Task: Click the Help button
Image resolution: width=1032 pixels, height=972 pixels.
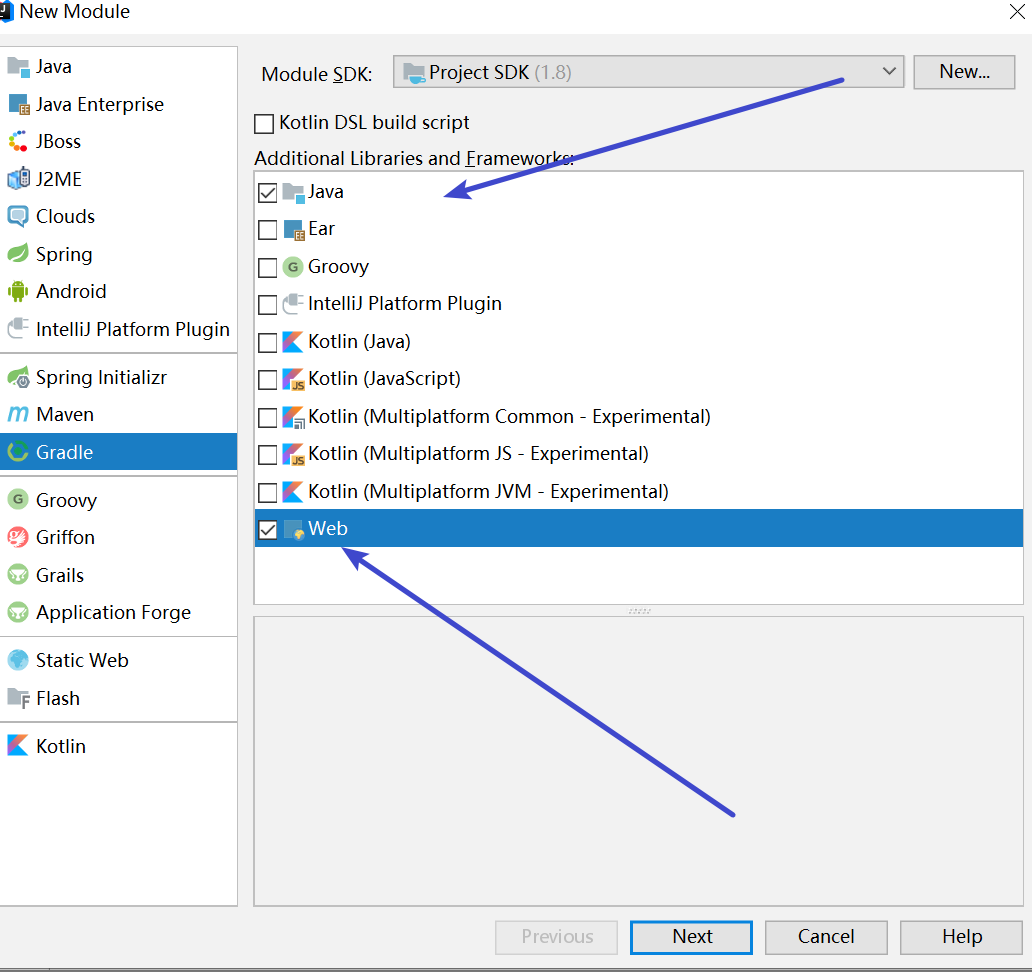Action: [x=961, y=936]
